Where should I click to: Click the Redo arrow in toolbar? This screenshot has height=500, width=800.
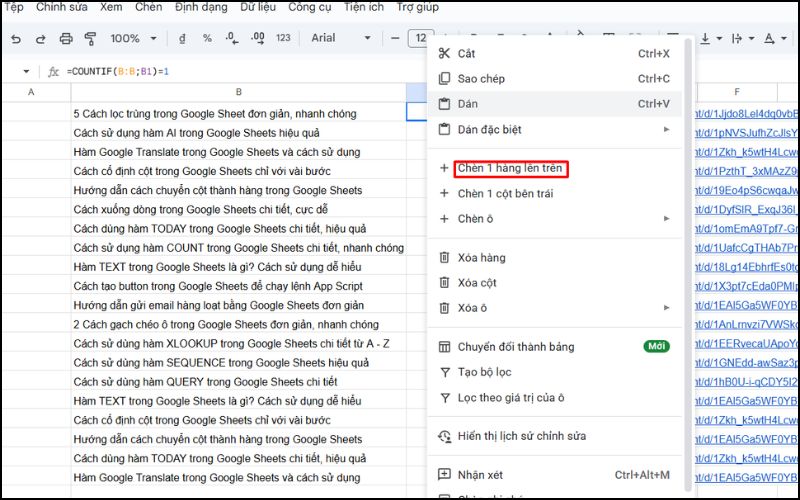(x=41, y=39)
